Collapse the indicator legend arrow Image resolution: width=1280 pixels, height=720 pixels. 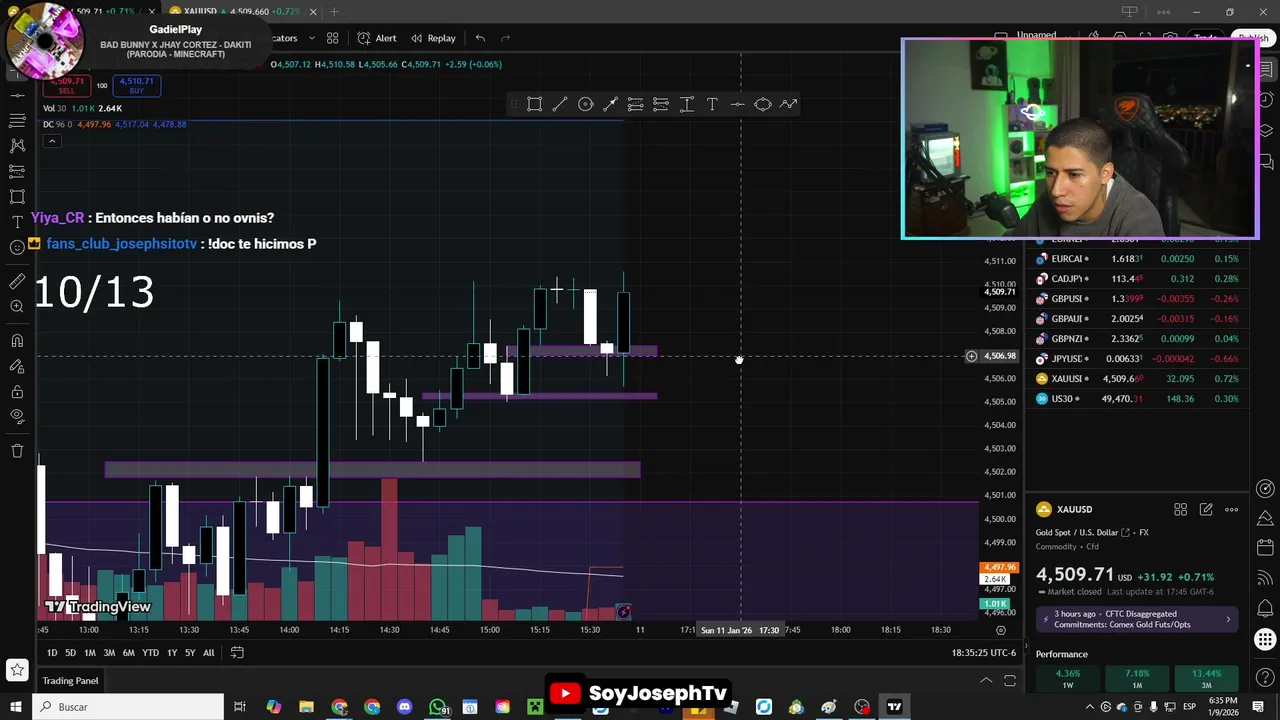(x=52, y=141)
